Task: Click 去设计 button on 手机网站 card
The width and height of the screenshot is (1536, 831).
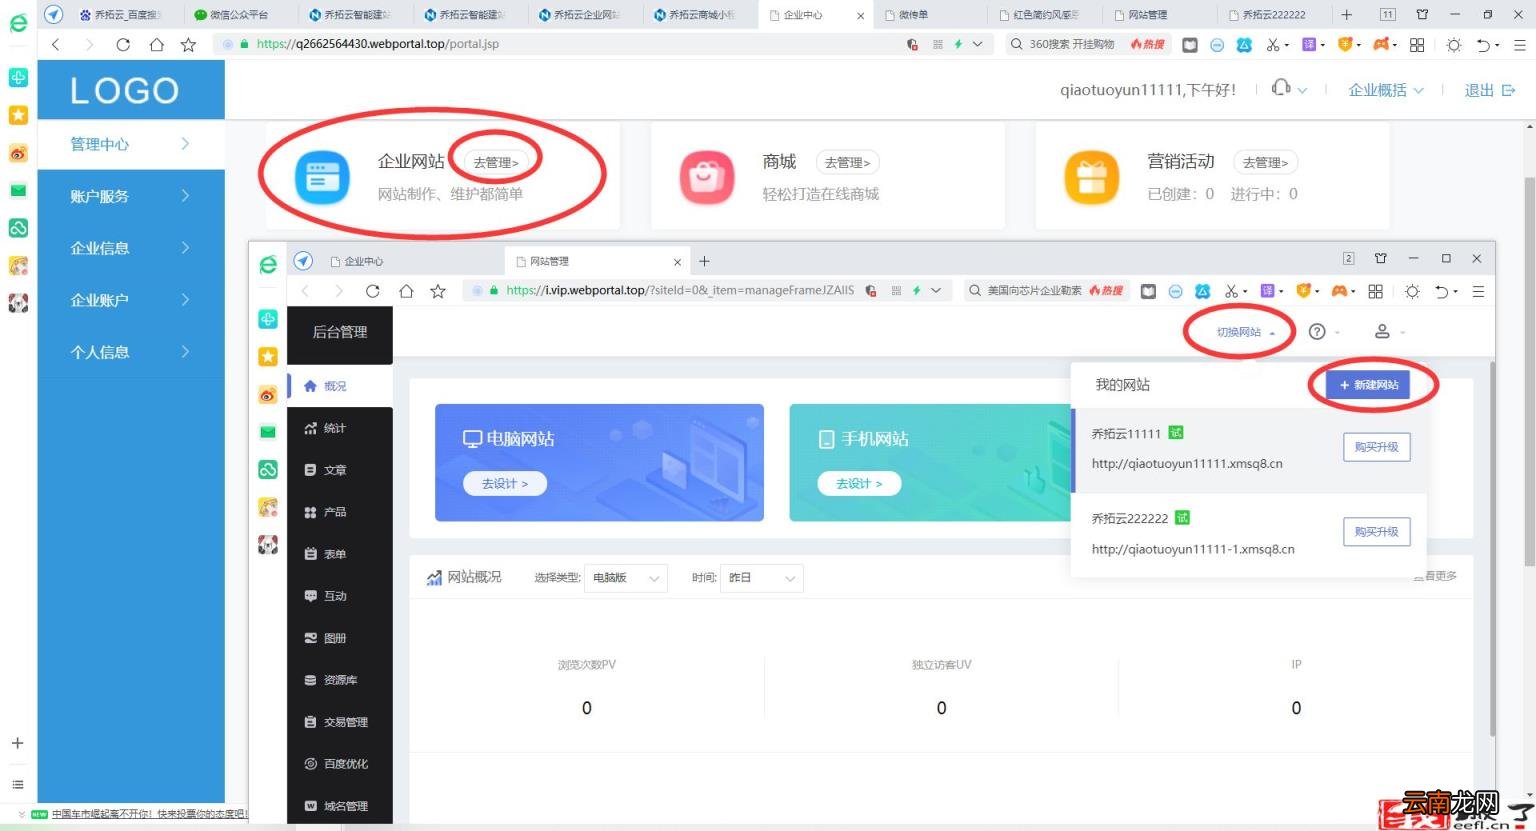Action: click(860, 483)
